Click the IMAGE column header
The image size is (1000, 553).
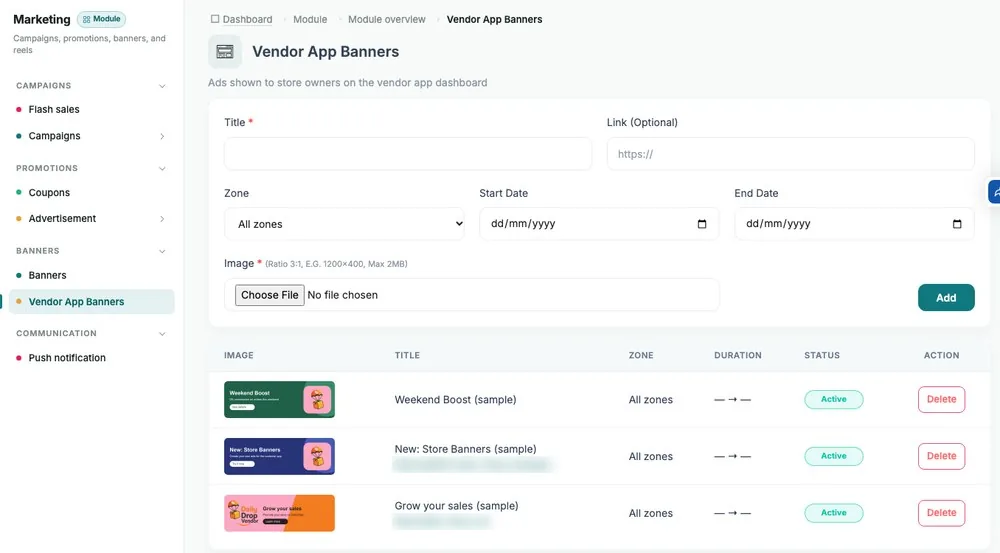(239, 355)
